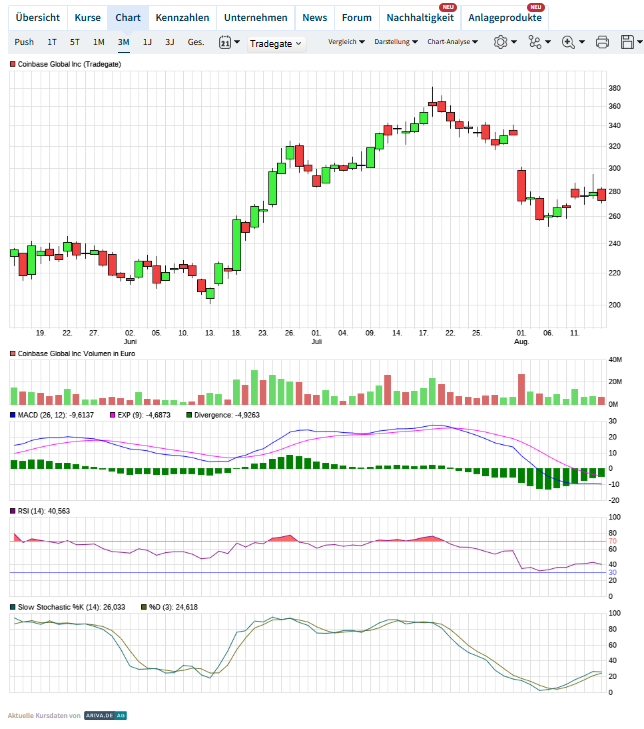Click green Divergence legend square
The height and width of the screenshot is (729, 644).
[x=189, y=415]
